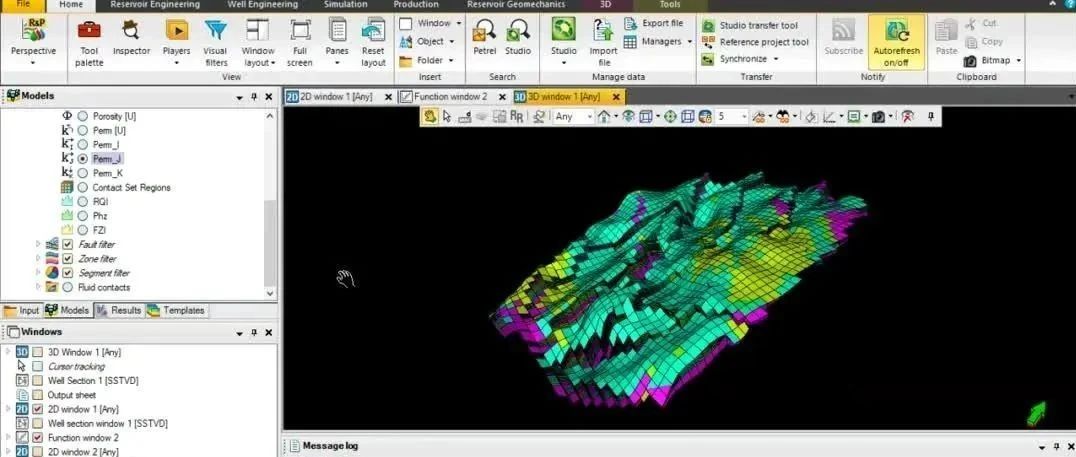Uncheck the Fault filter checkbox

(x=67, y=244)
